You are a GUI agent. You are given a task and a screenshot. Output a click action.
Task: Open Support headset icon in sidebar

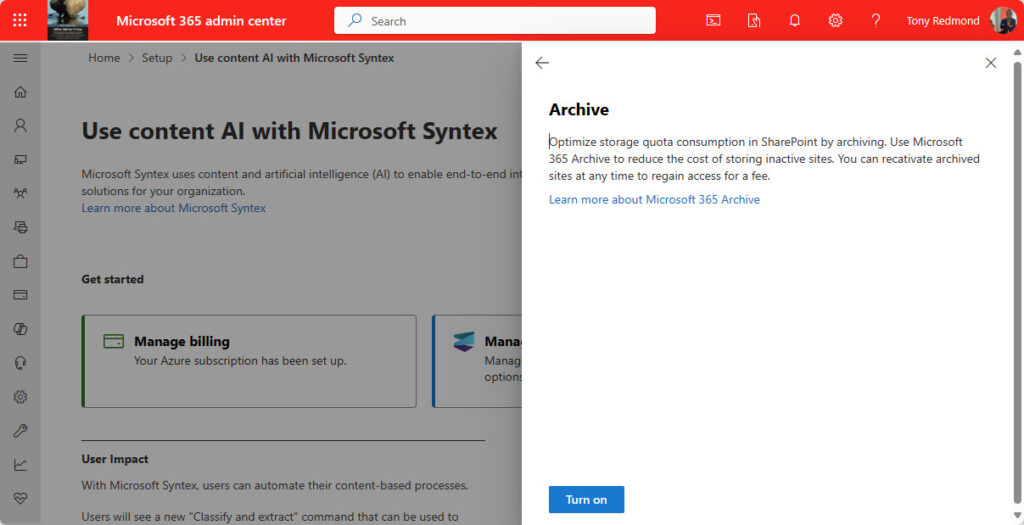20,363
